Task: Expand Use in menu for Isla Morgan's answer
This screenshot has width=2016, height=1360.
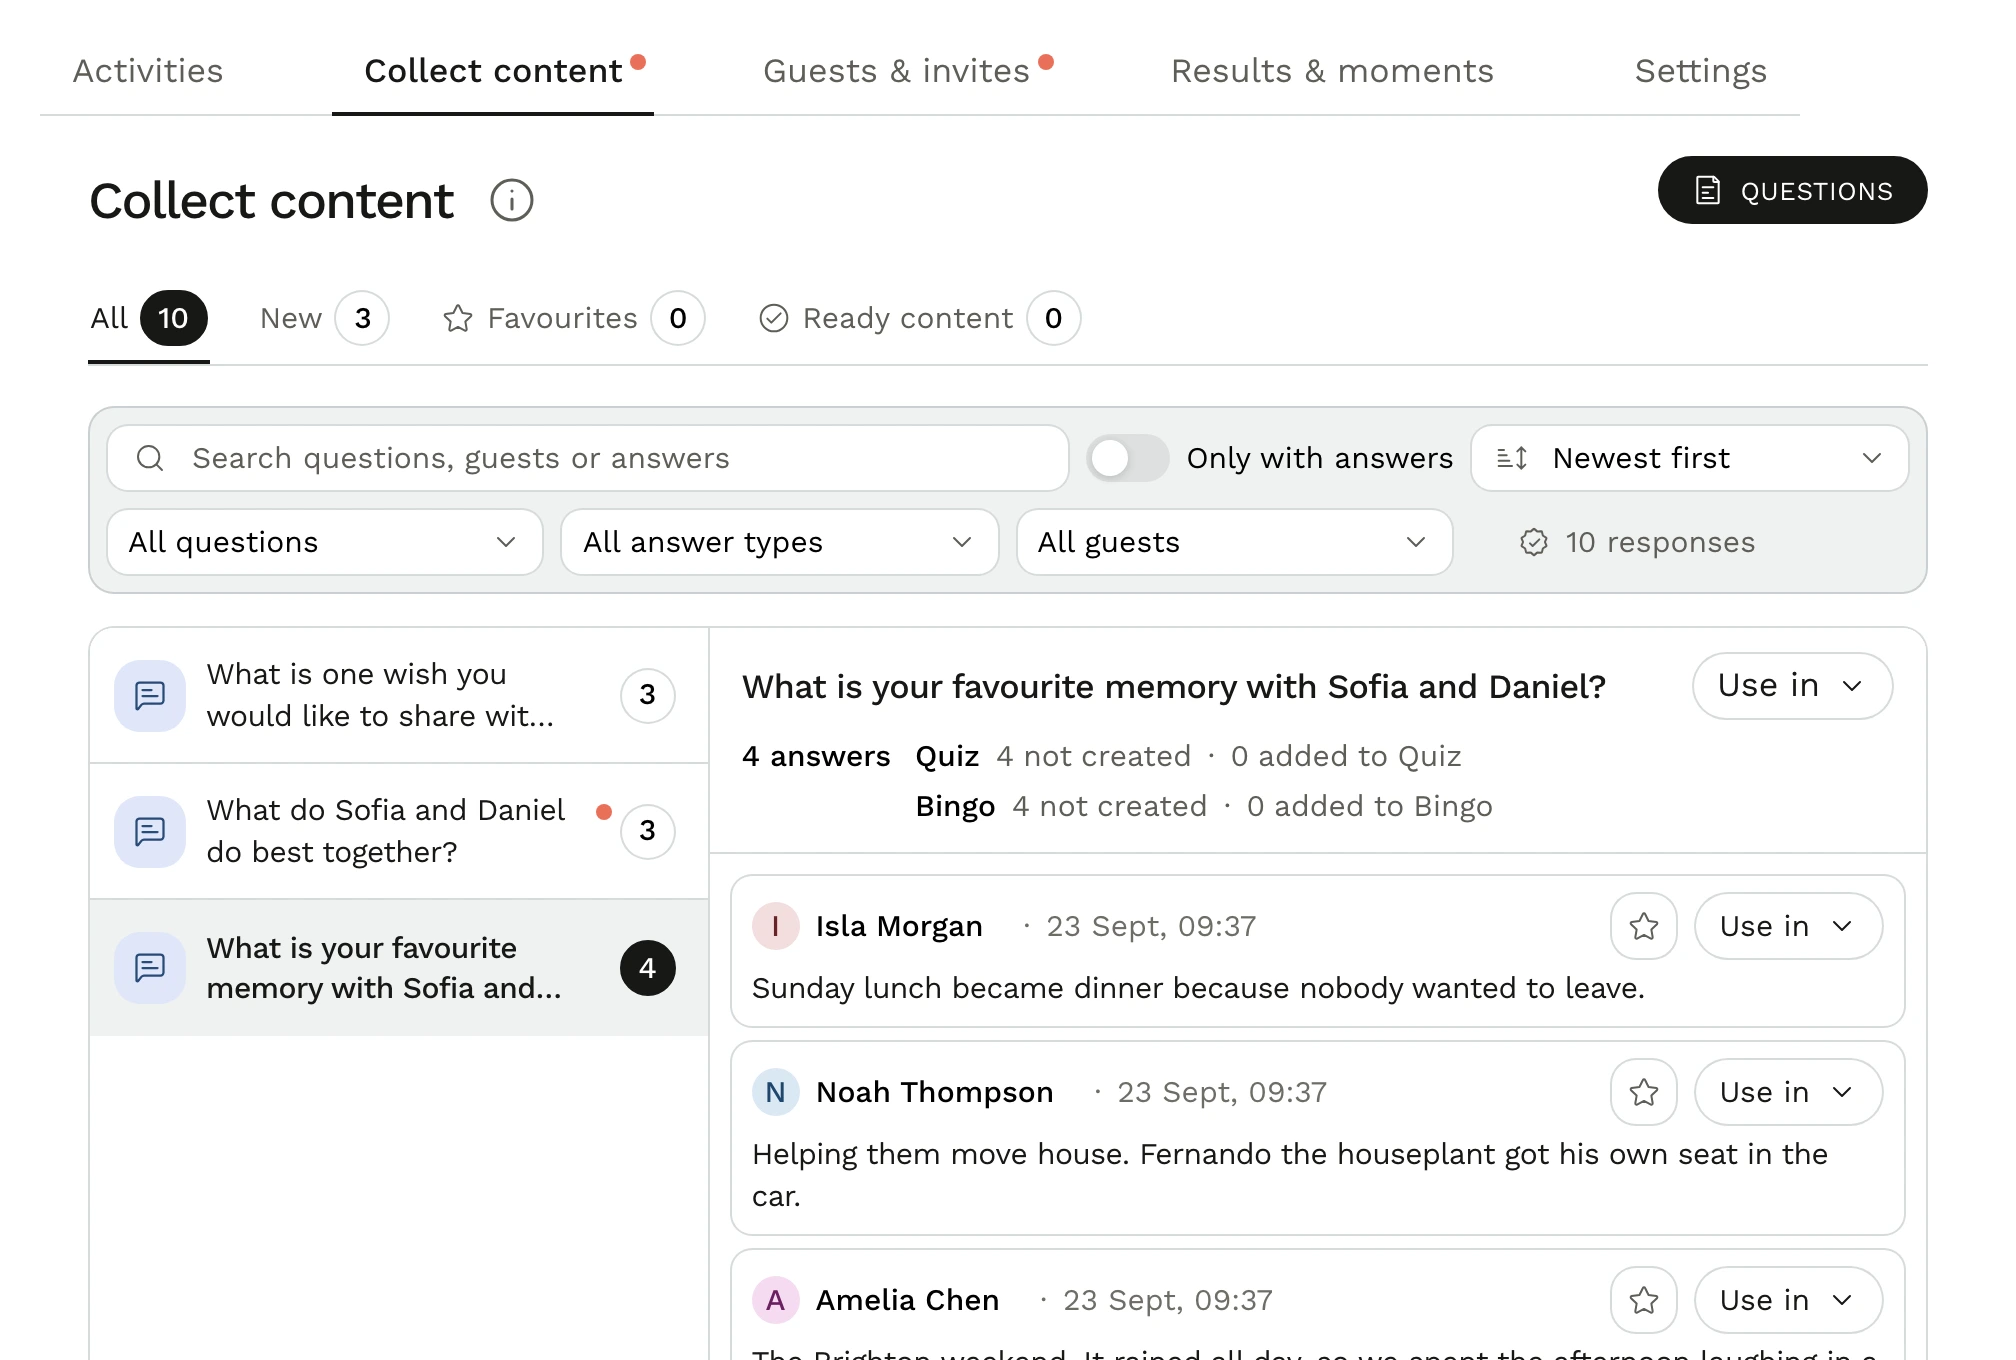Action: point(1788,926)
